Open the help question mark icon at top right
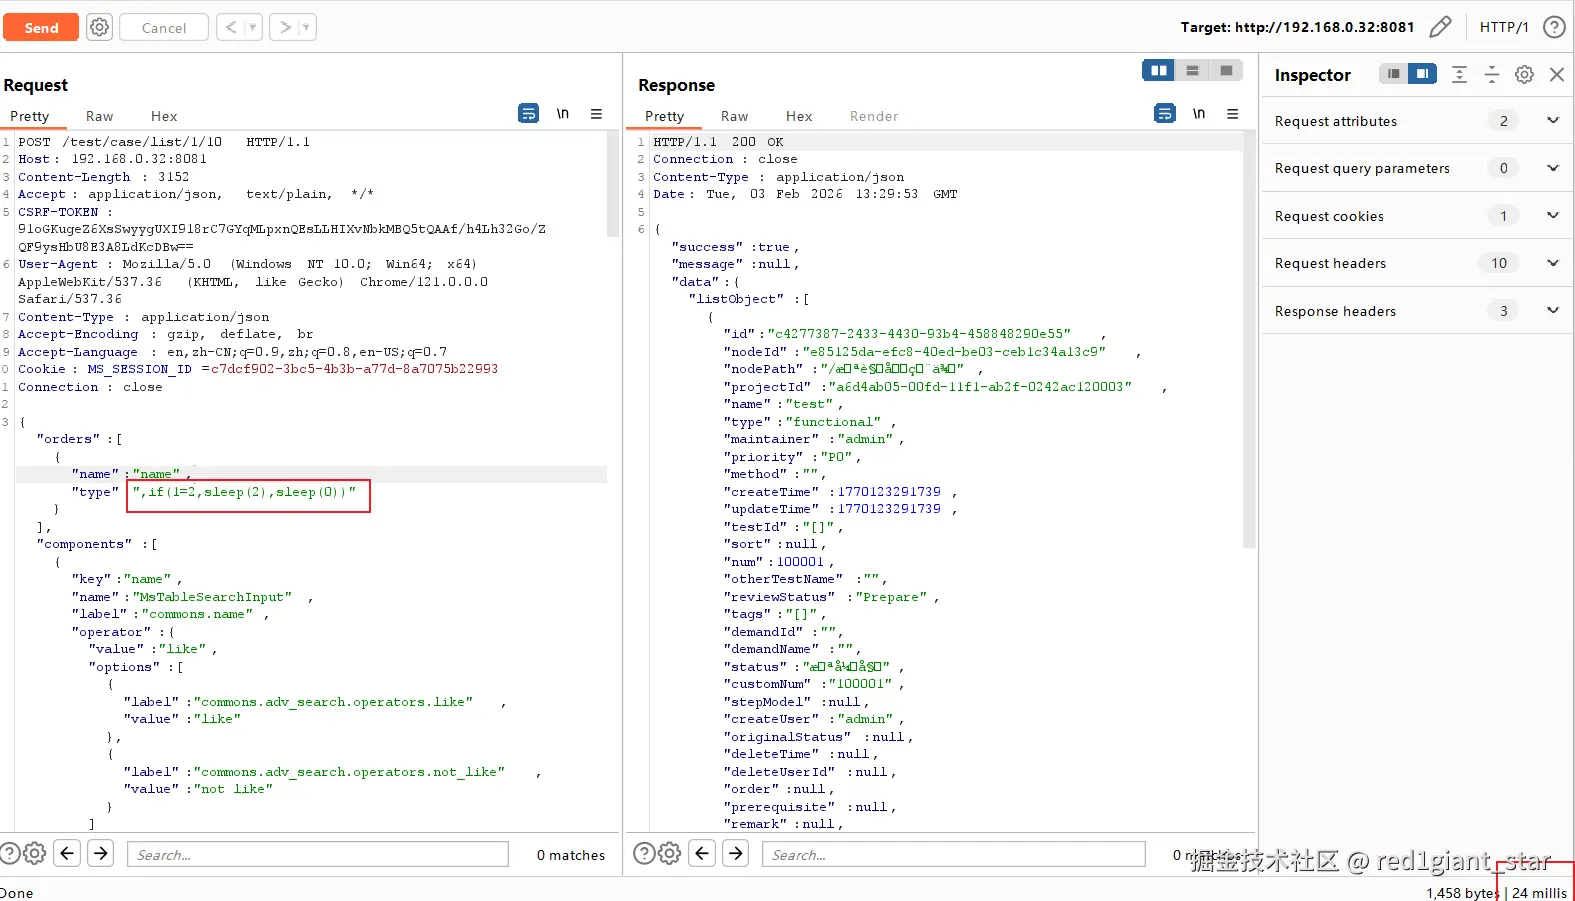 click(1554, 27)
